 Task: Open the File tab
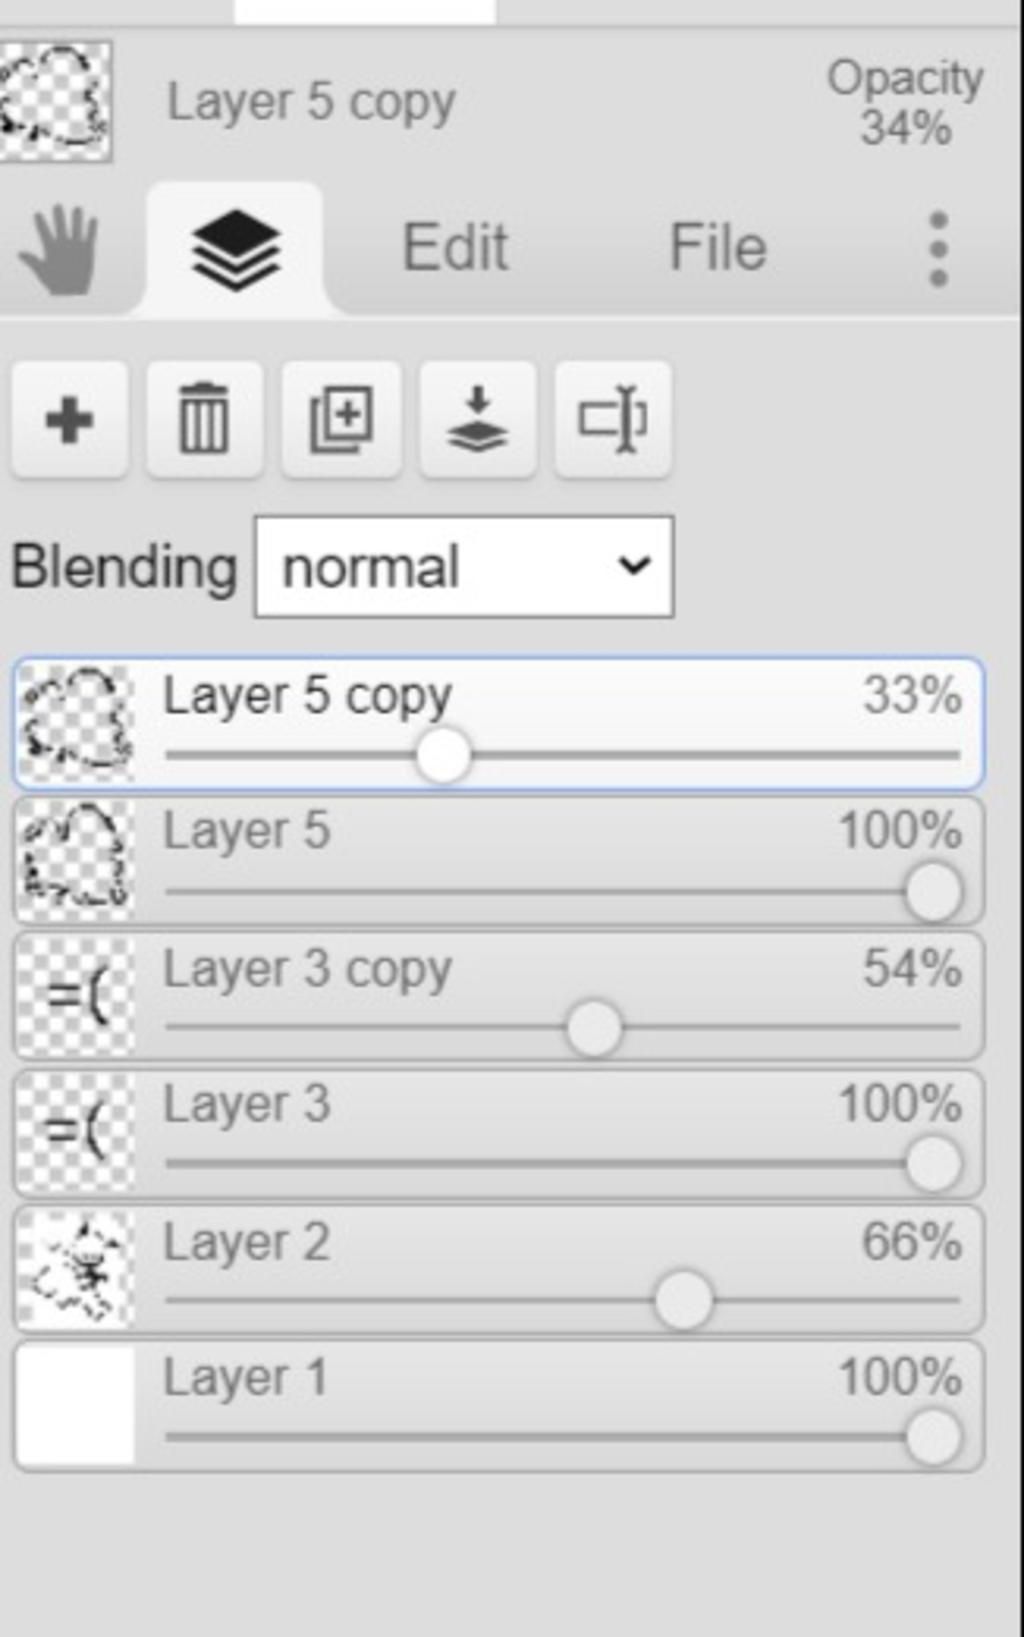click(x=717, y=247)
